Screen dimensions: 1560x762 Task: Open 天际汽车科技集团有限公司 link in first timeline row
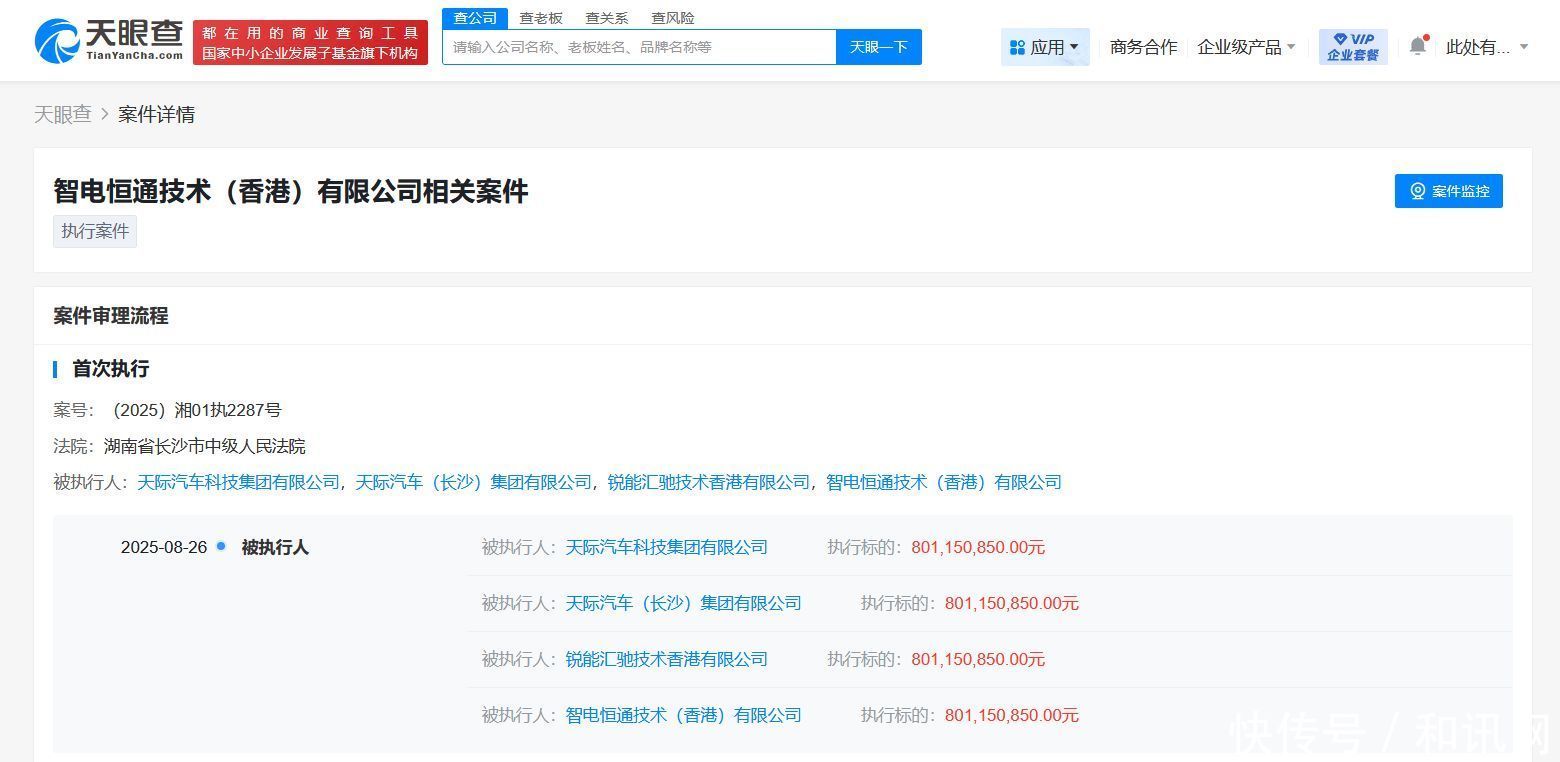click(666, 547)
